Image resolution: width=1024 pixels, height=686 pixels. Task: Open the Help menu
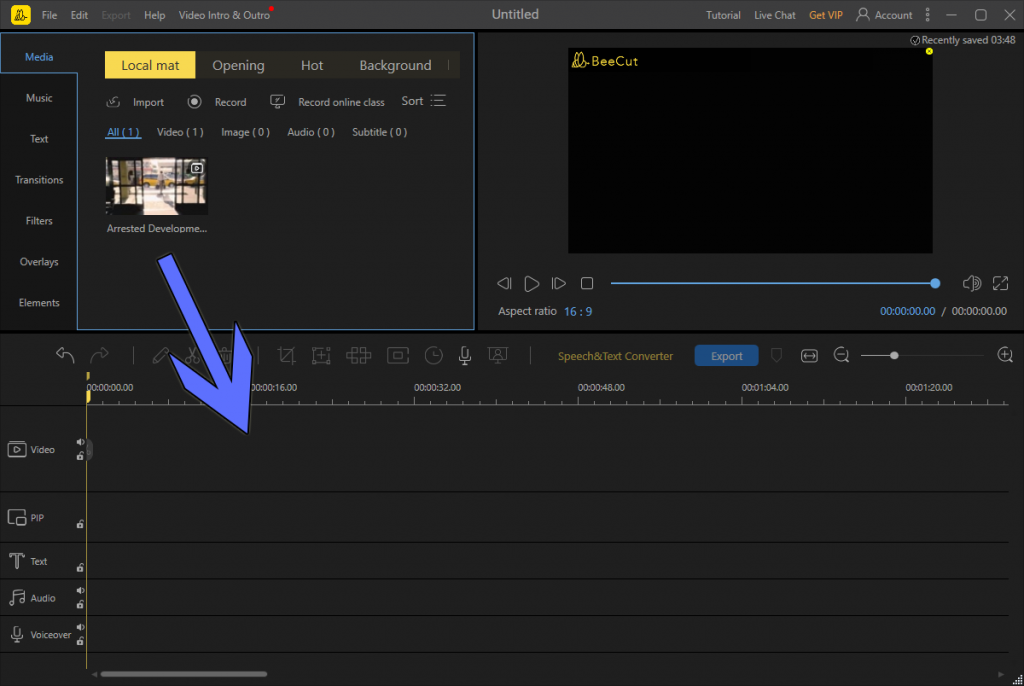point(154,15)
